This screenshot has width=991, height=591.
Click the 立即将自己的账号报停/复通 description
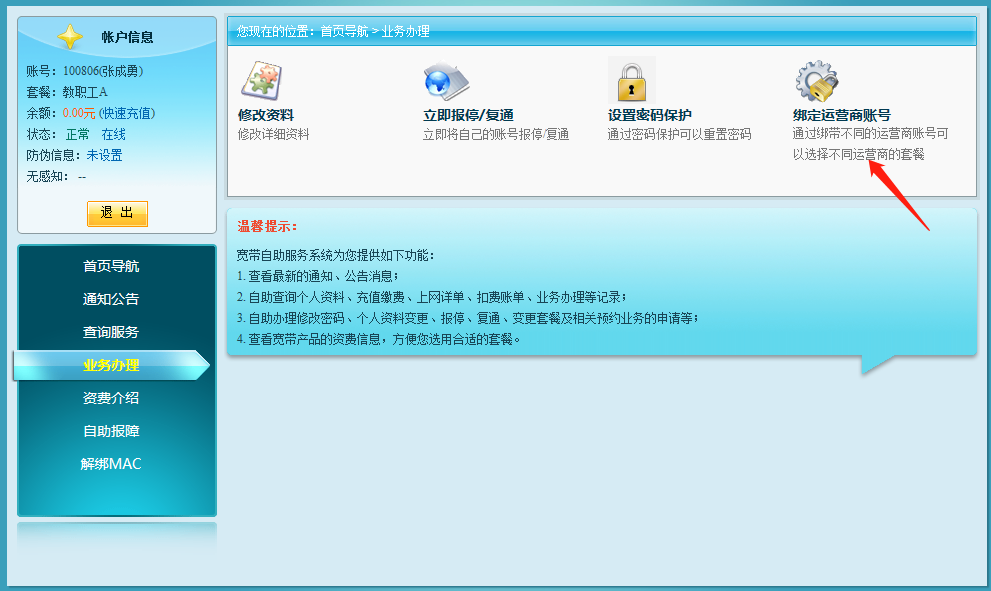[496, 134]
